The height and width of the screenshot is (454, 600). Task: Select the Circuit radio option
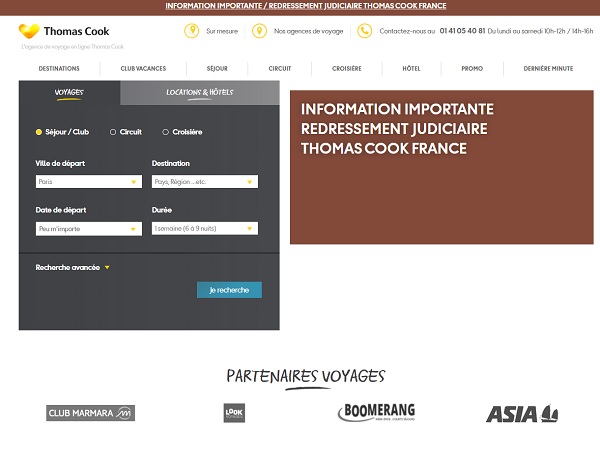(113, 132)
